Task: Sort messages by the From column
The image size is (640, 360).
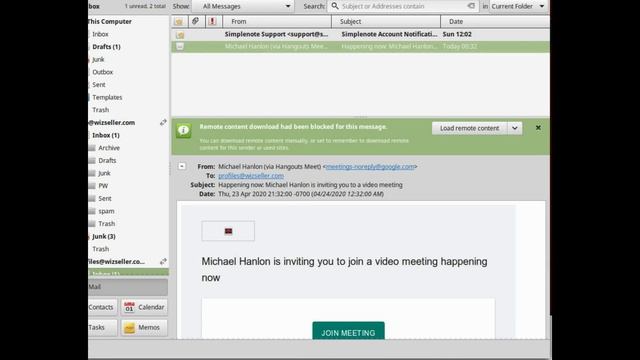Action: (277, 22)
